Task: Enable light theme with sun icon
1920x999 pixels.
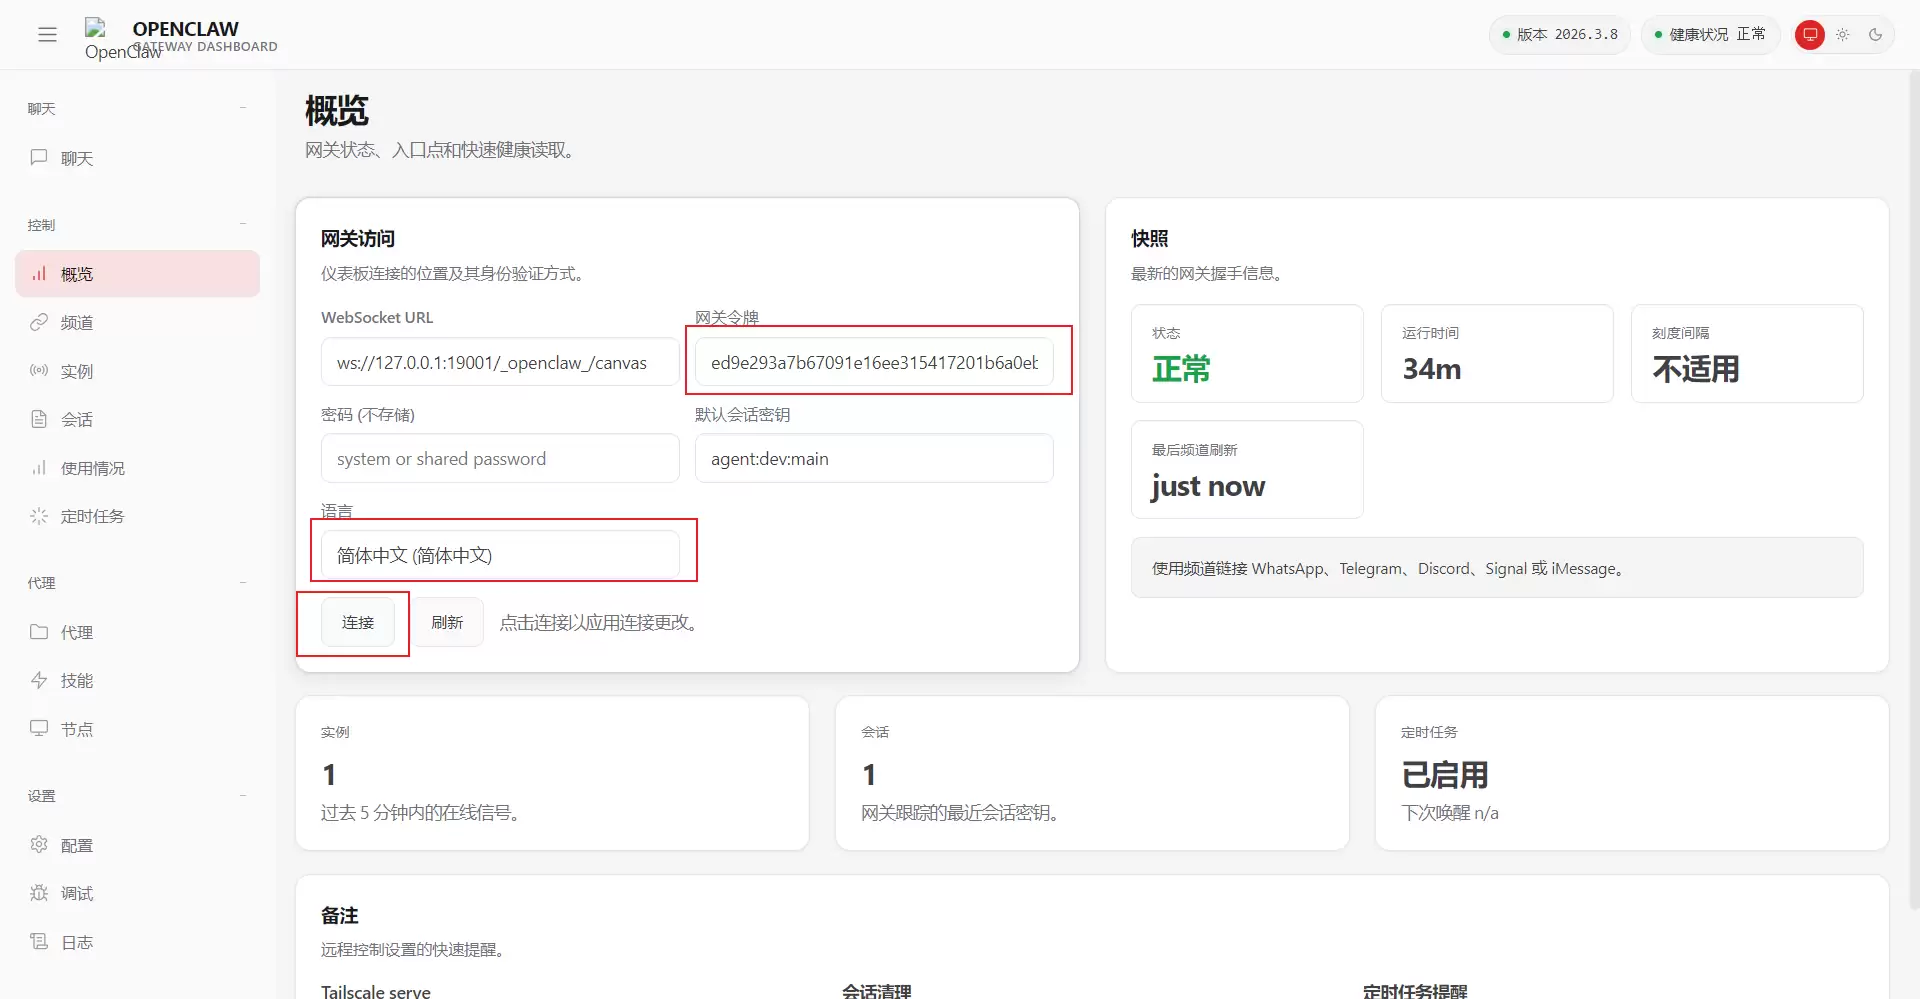Action: [x=1842, y=35]
